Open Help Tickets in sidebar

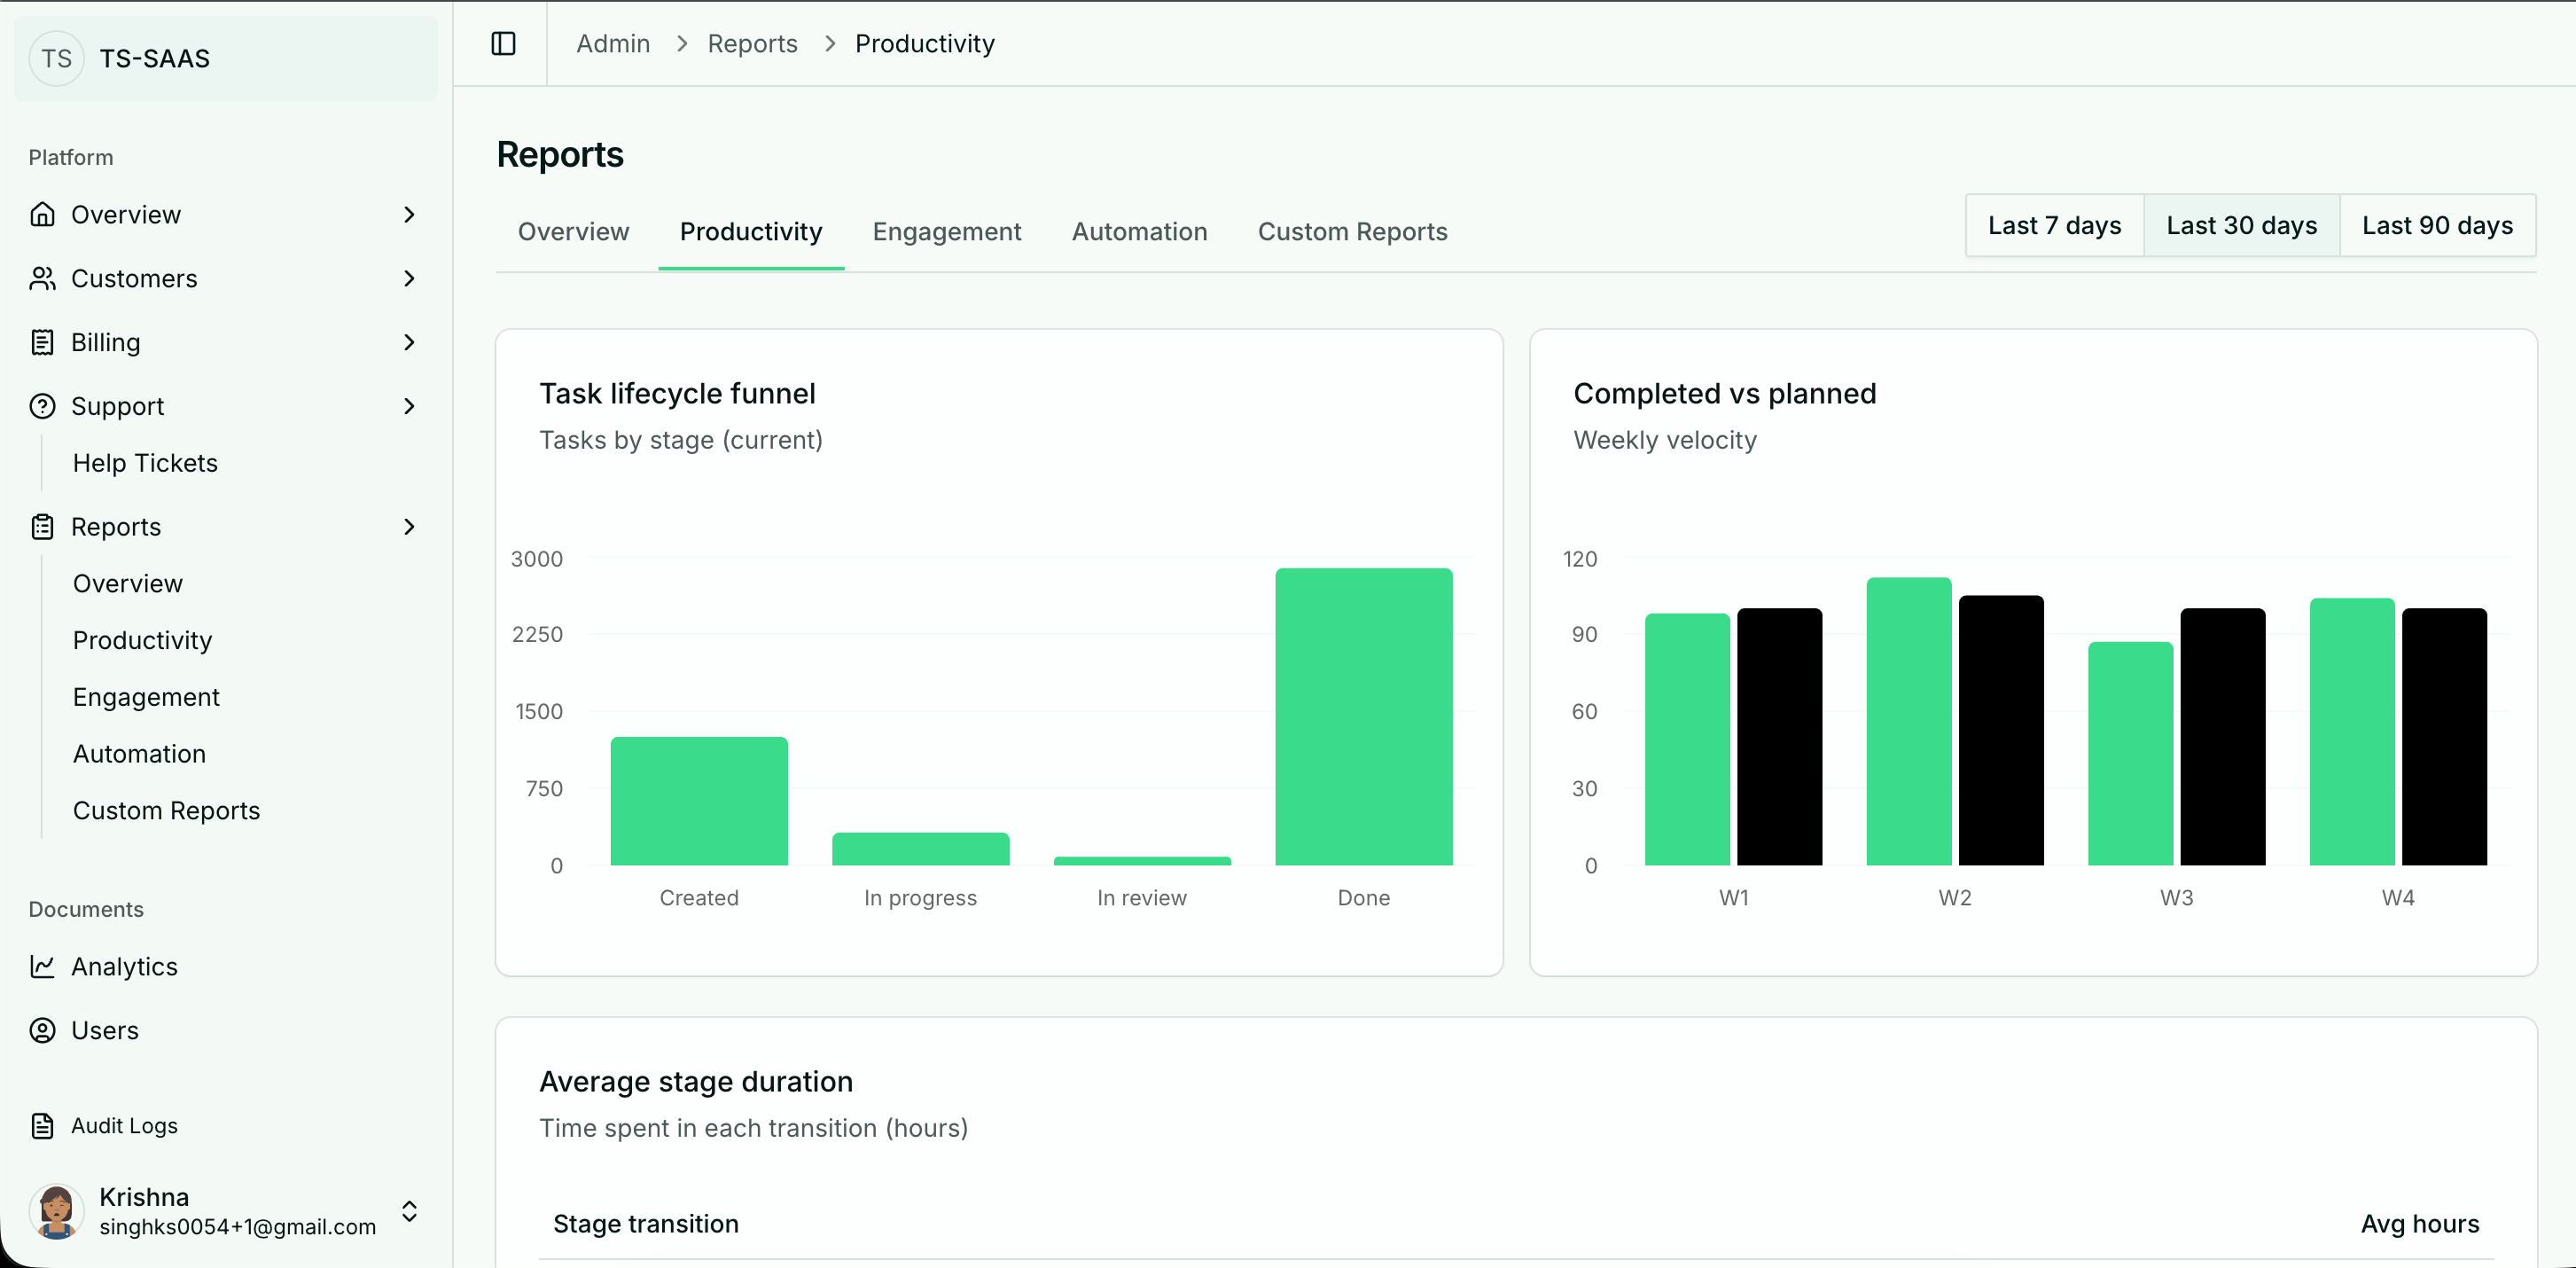pyautogui.click(x=145, y=463)
